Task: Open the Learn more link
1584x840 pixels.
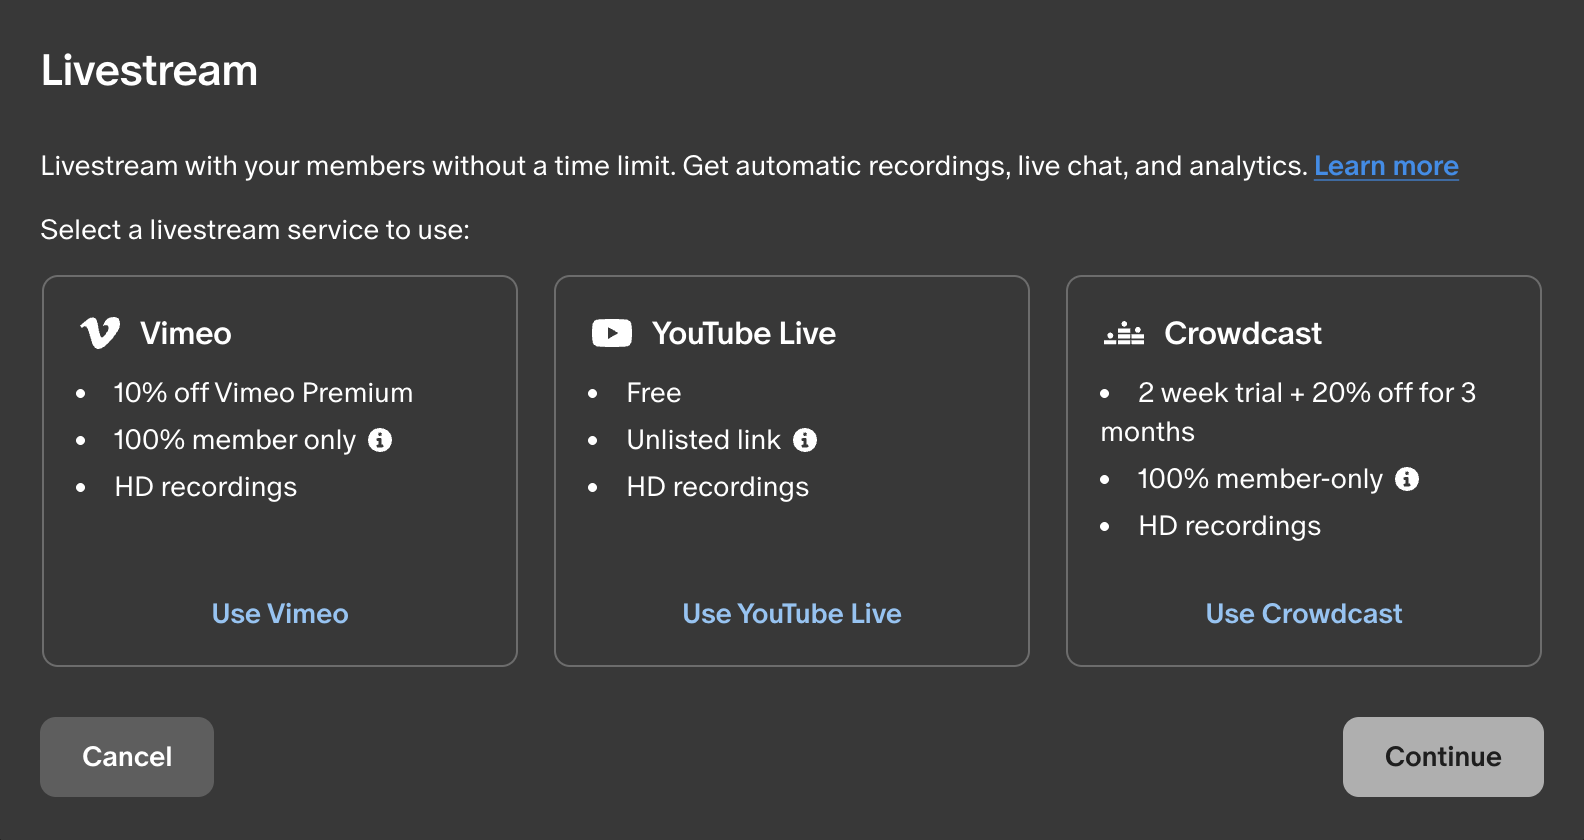Action: click(1386, 166)
